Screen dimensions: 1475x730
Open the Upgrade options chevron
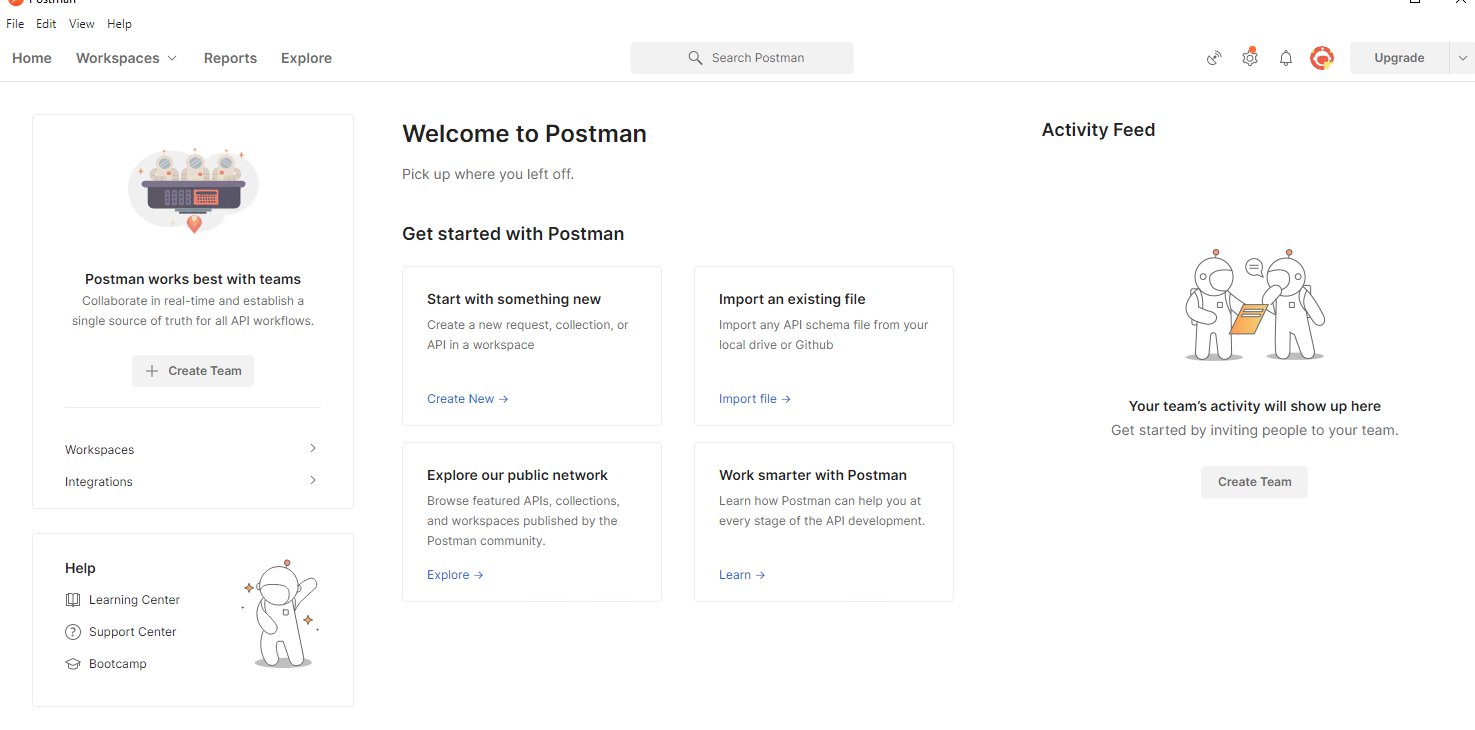tap(1461, 58)
